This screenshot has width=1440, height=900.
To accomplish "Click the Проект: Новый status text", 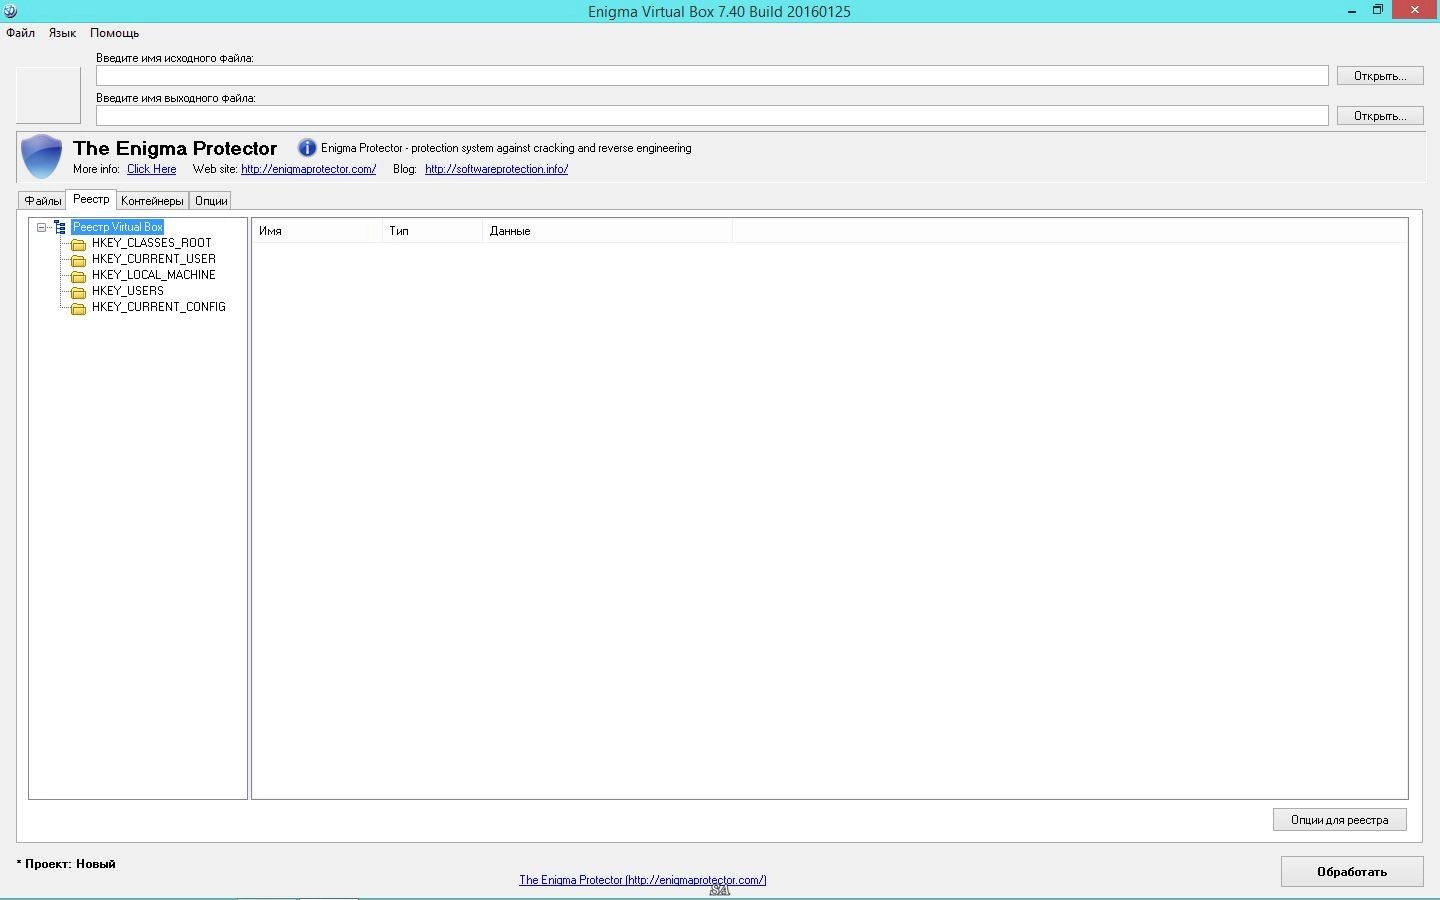I will click(x=66, y=864).
